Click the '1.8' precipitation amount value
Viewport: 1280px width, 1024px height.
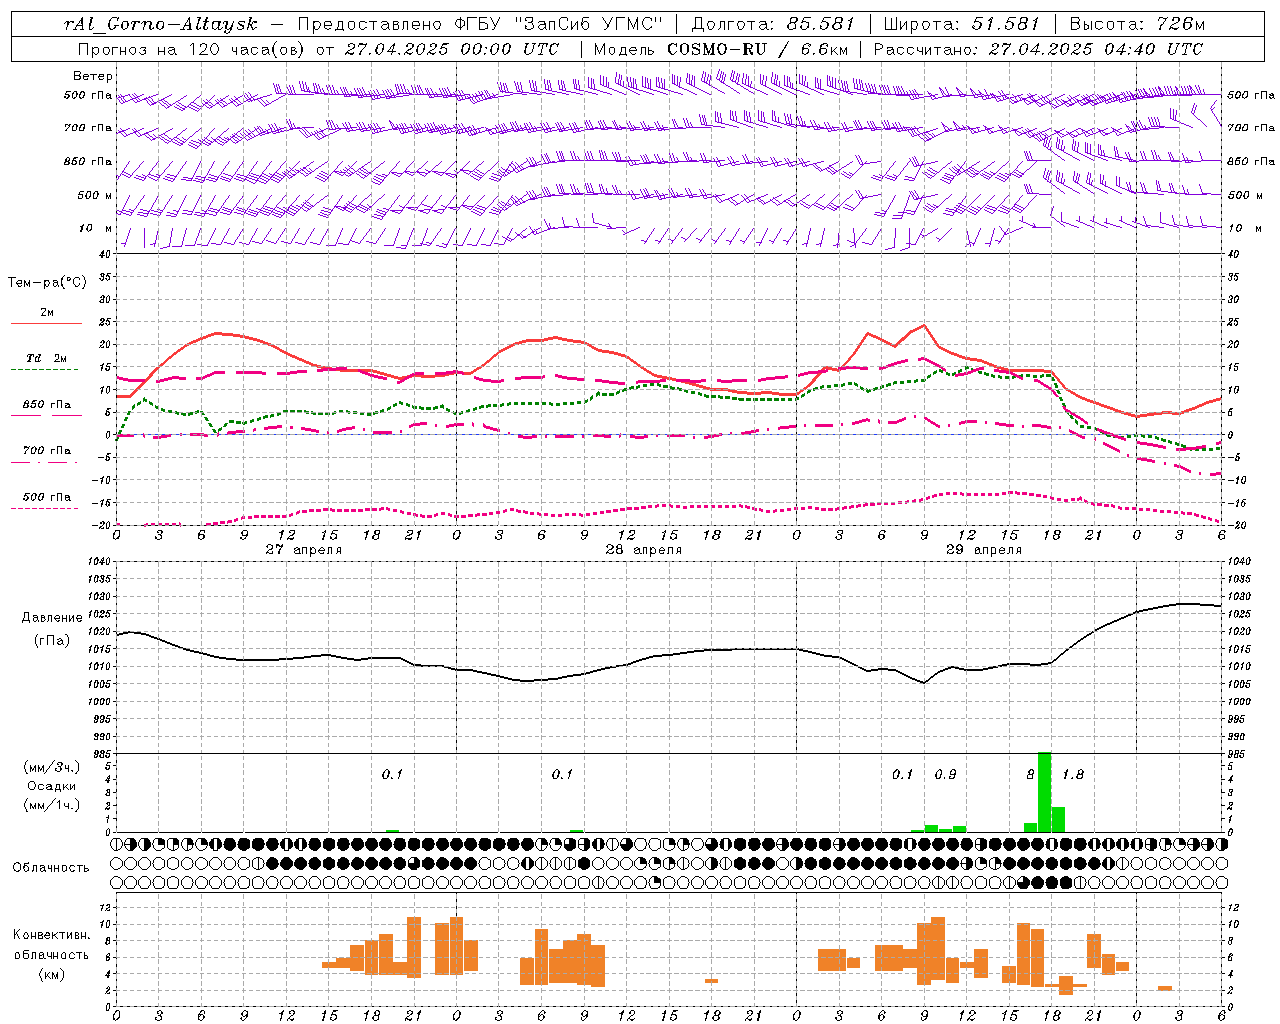[x=1073, y=774]
